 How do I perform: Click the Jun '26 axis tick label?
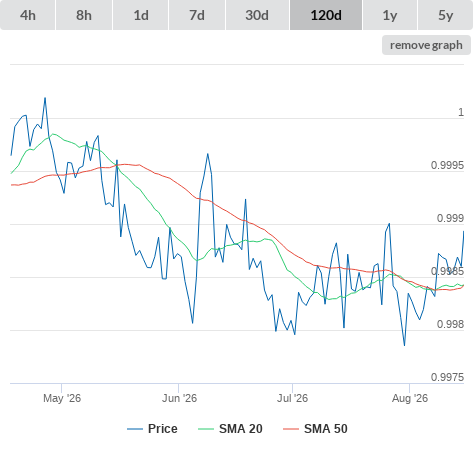click(x=179, y=398)
